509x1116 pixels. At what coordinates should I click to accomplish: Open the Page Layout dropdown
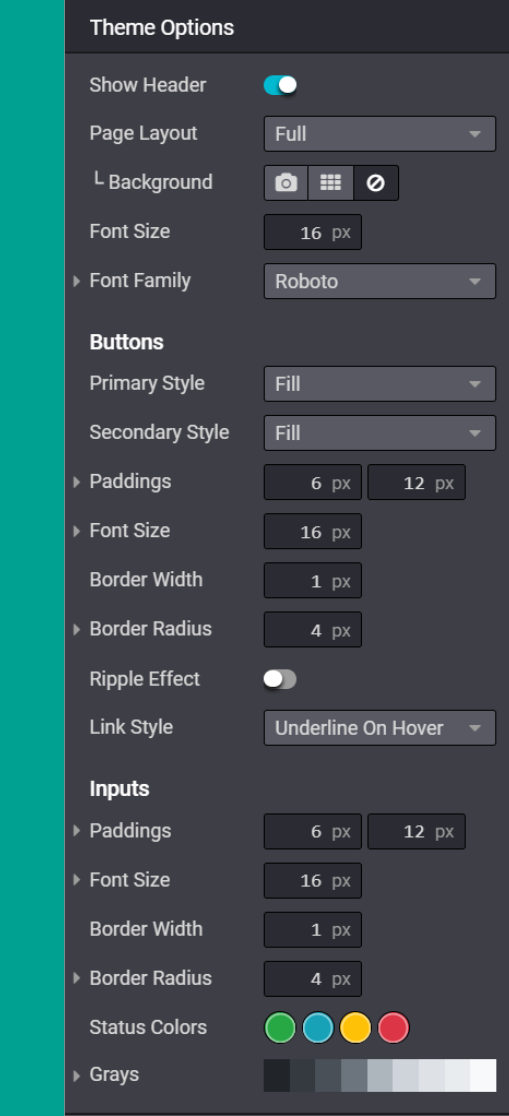pyautogui.click(x=379, y=134)
